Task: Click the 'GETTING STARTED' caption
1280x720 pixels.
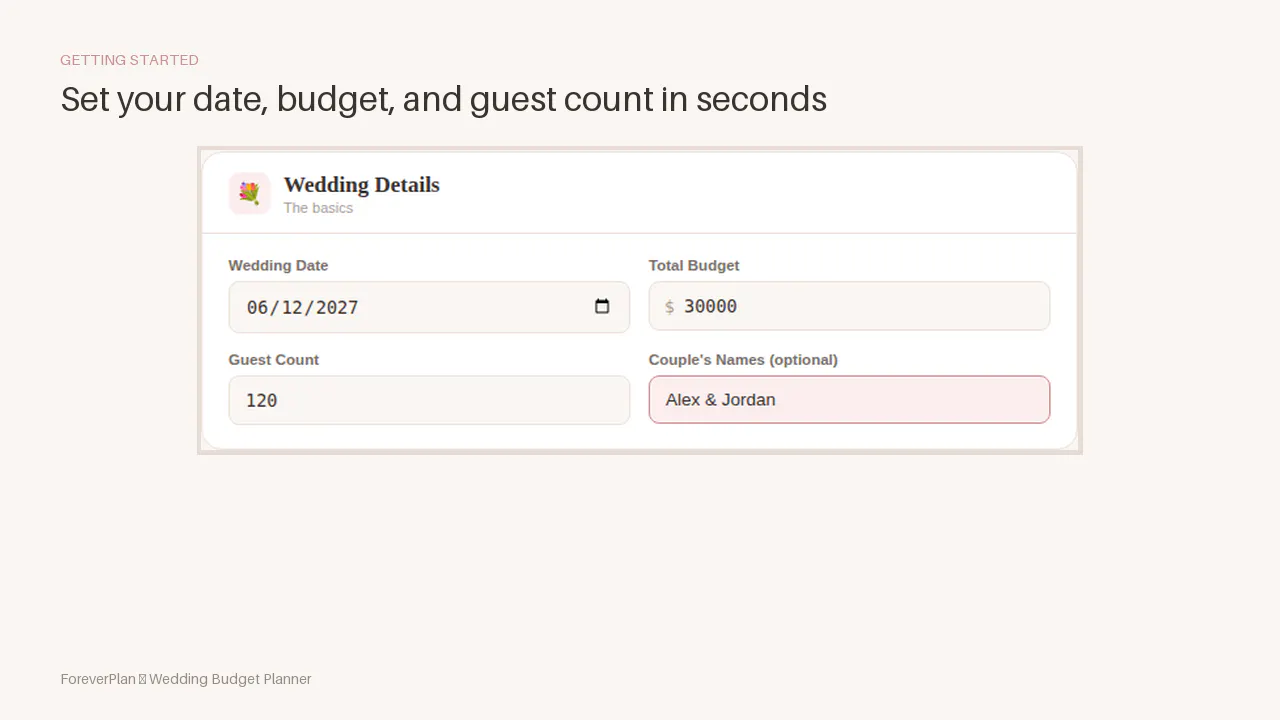Action: coord(129,60)
